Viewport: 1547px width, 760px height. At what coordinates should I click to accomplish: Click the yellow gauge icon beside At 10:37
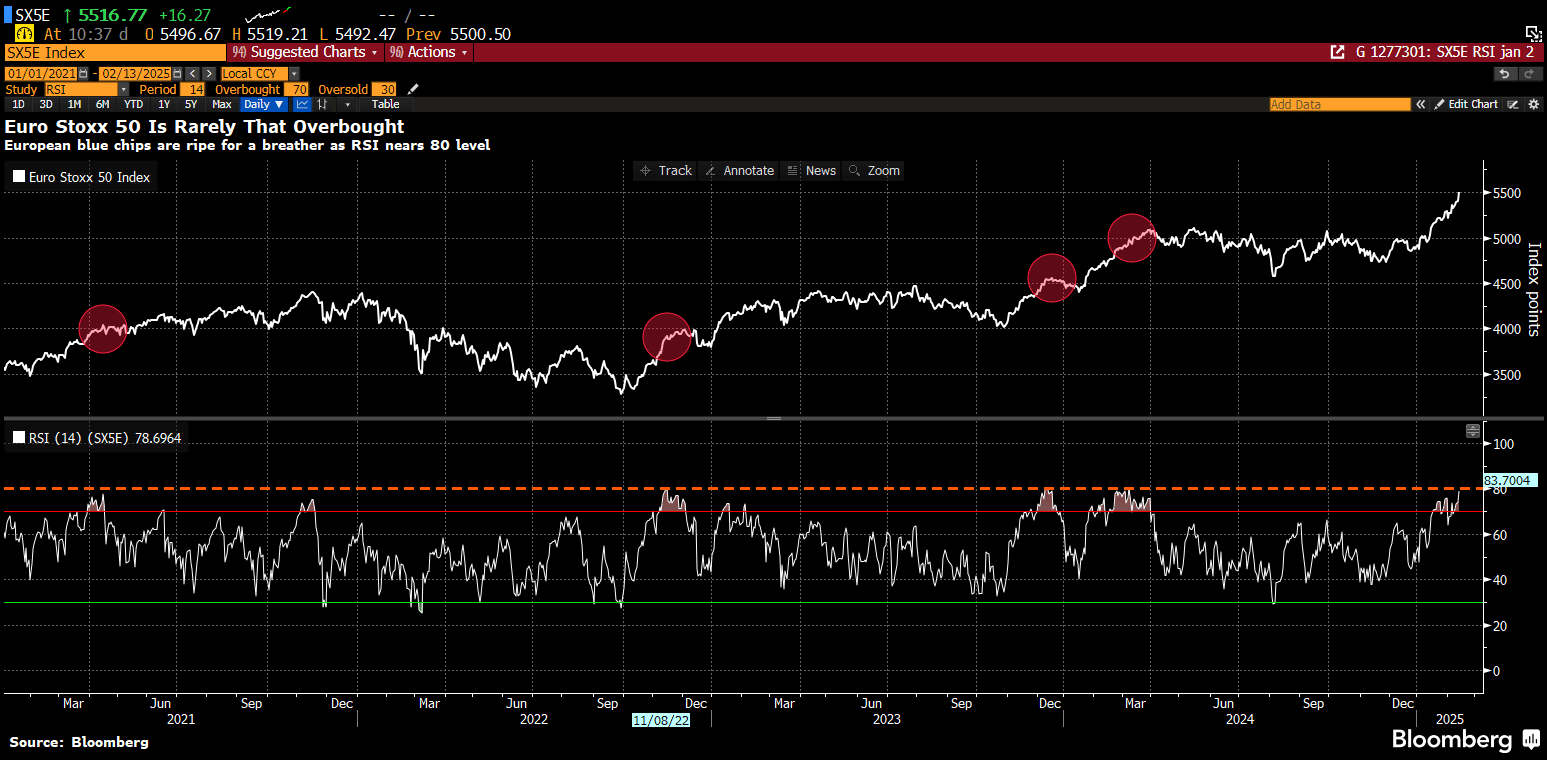(25, 33)
